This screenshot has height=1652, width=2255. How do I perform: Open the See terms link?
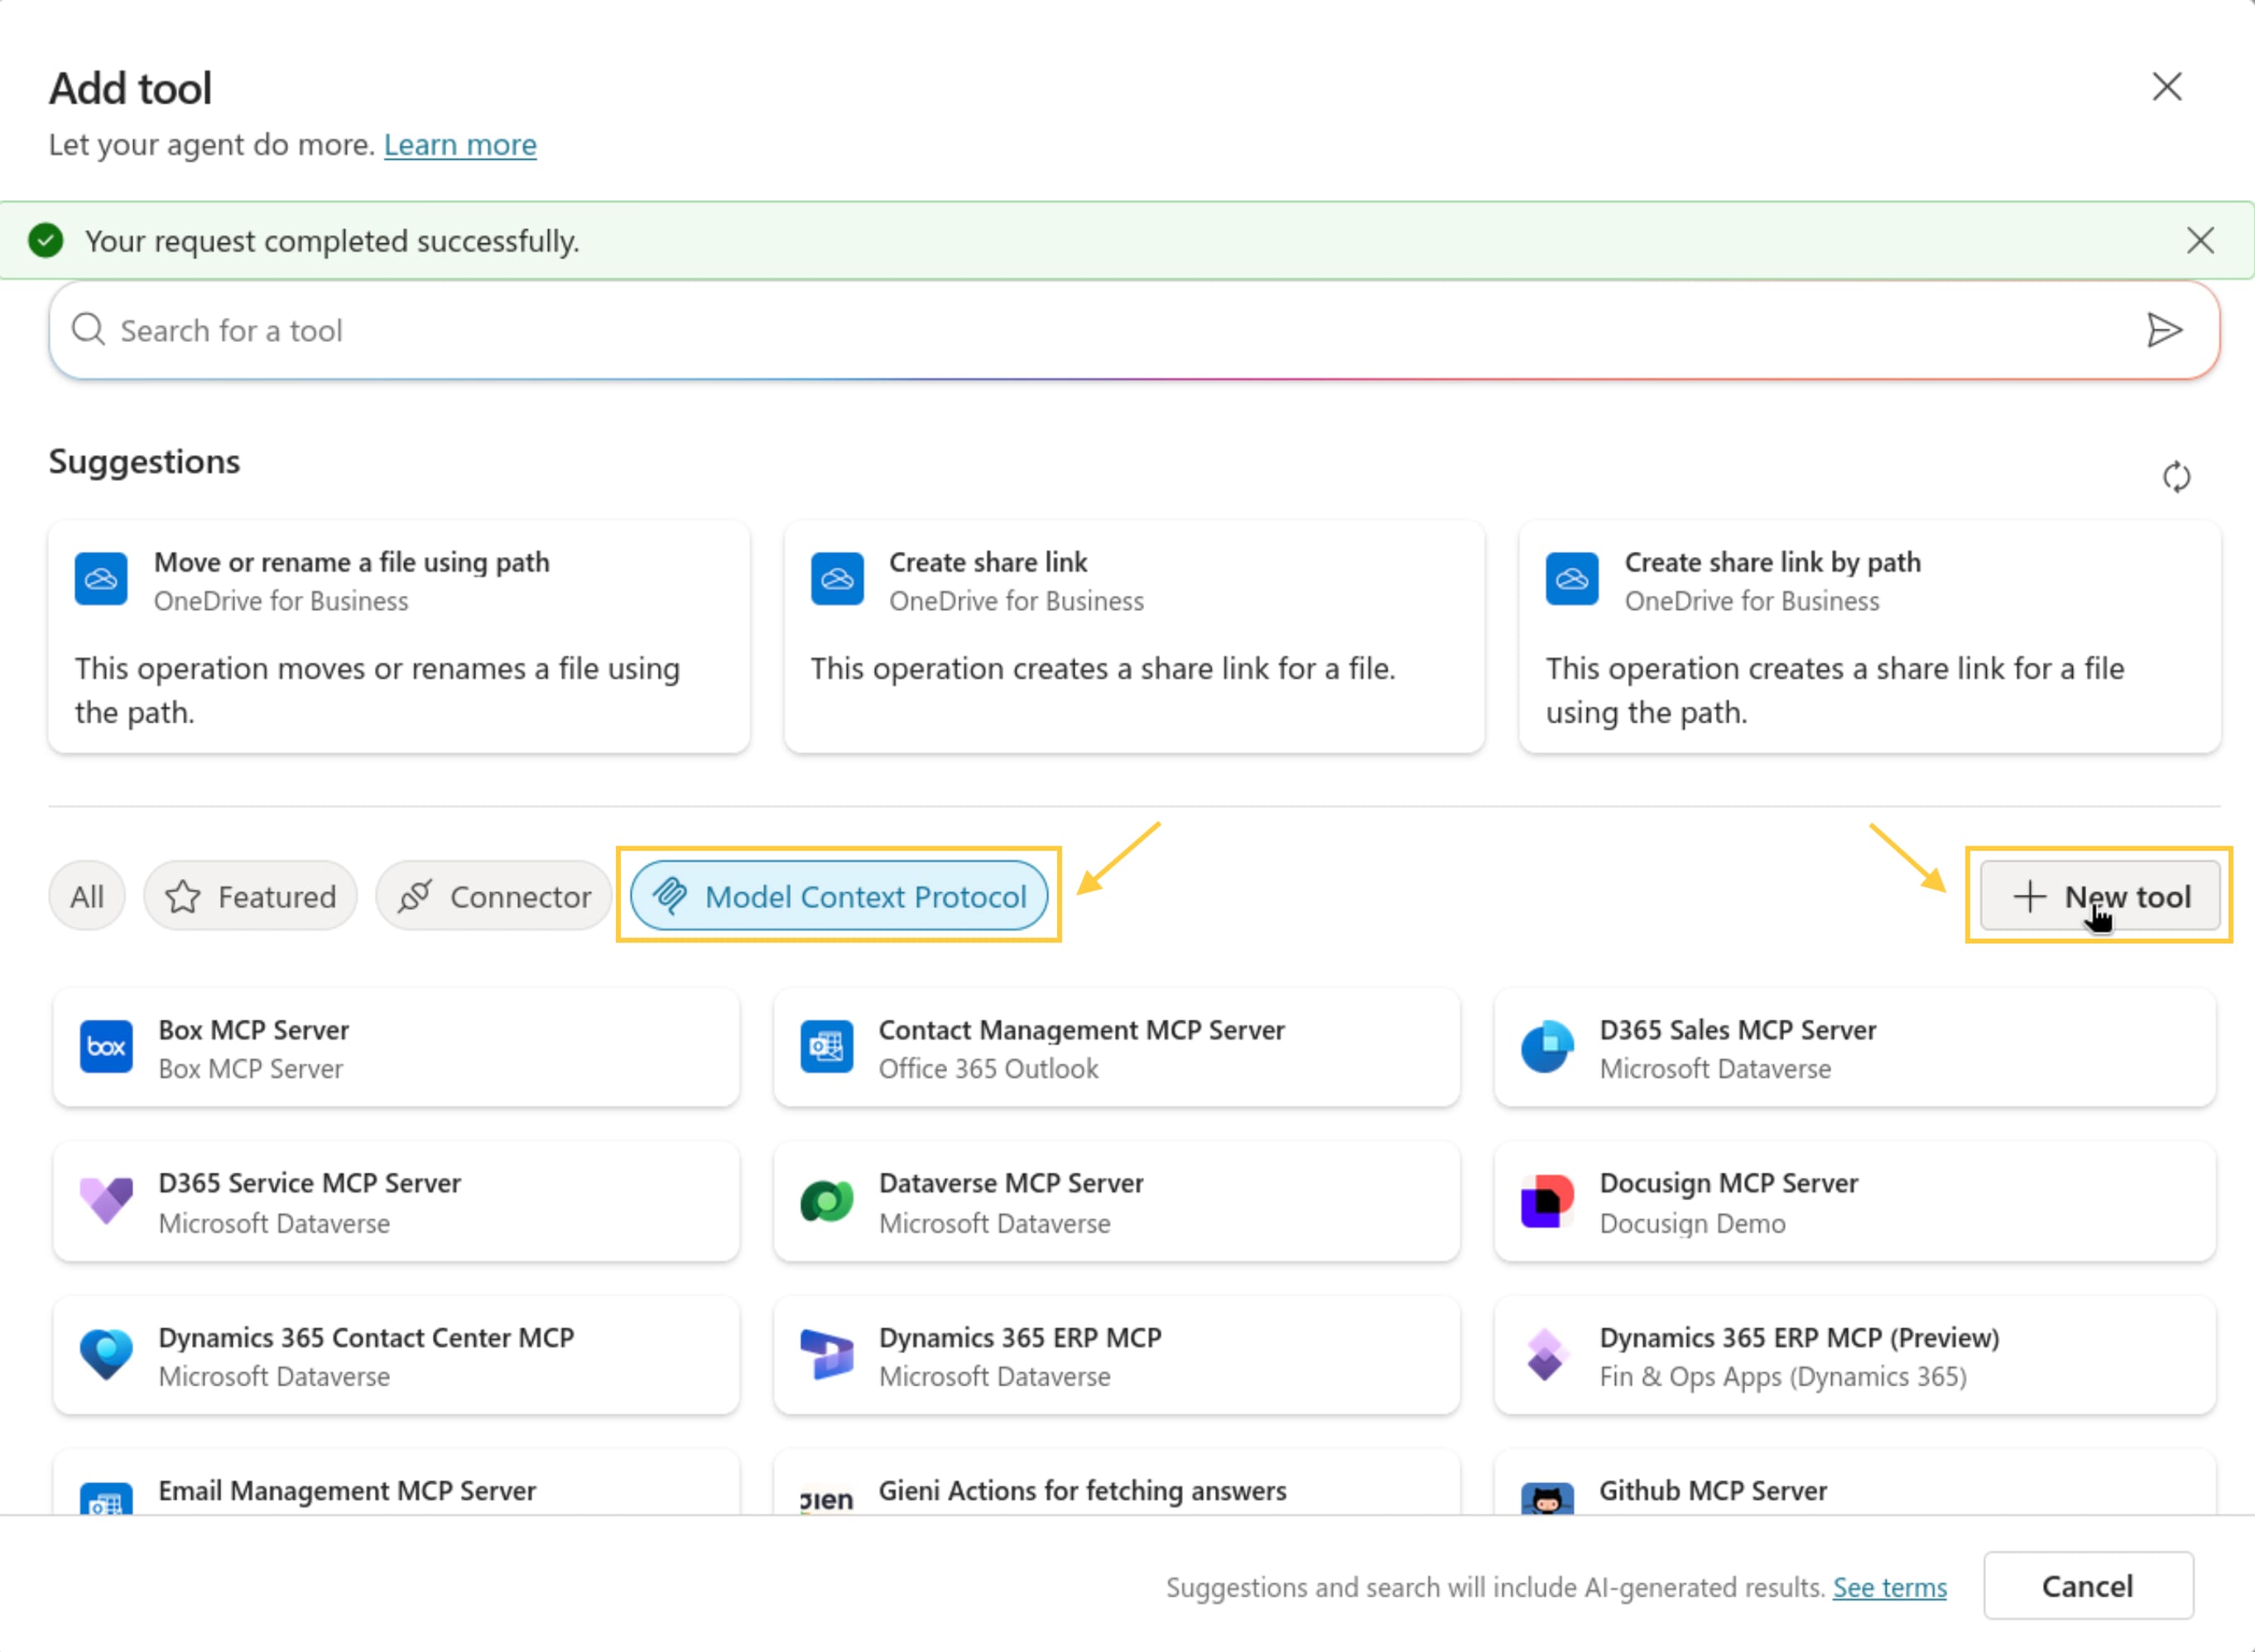tap(1888, 1587)
